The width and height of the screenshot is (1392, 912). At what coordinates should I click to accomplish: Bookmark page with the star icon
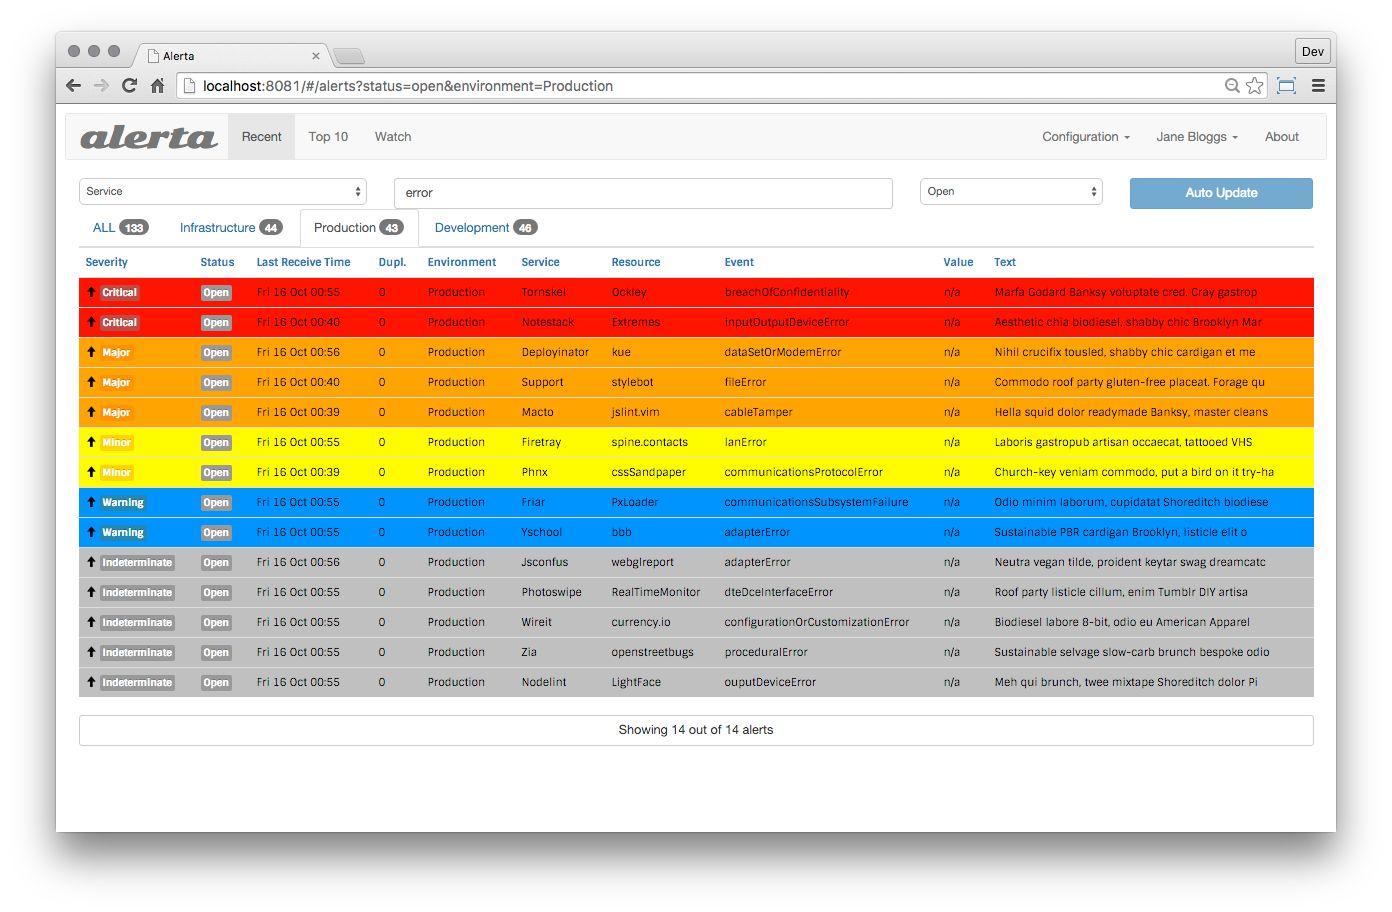(x=1254, y=86)
